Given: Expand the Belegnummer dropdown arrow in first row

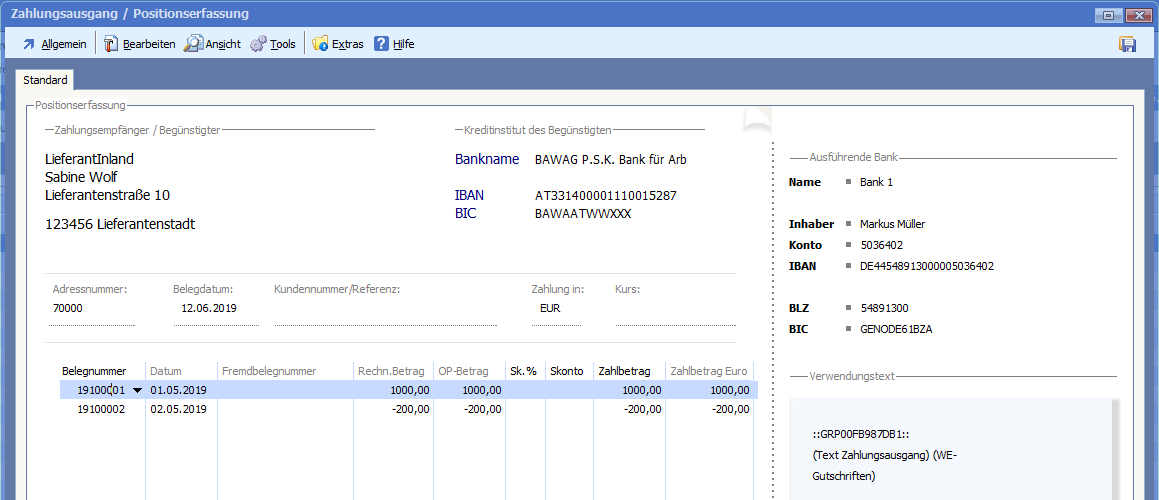Looking at the screenshot, I should pyautogui.click(x=137, y=390).
